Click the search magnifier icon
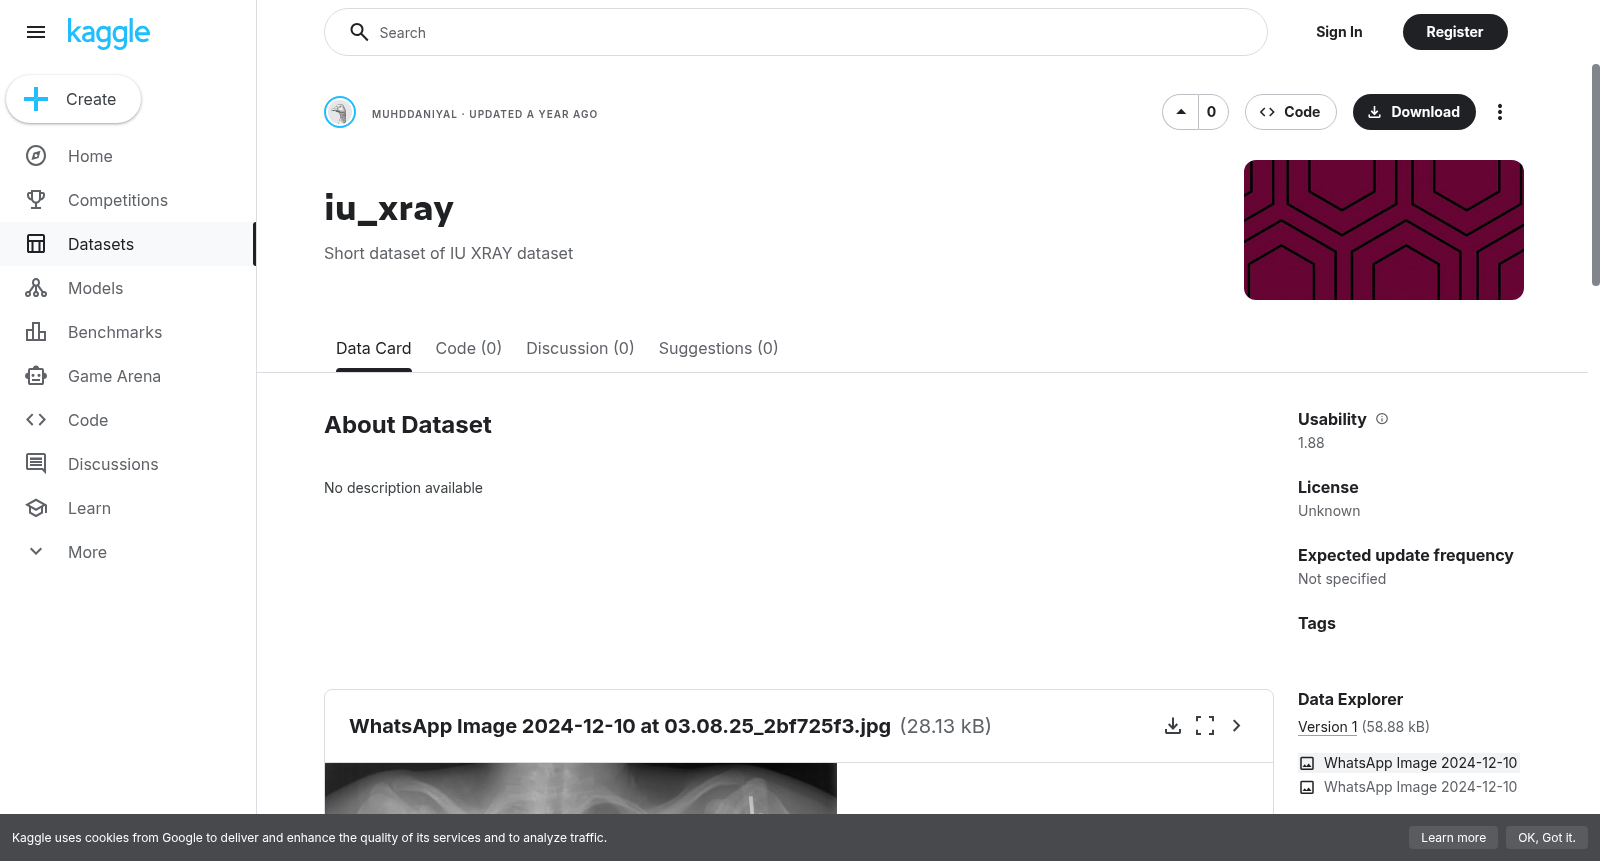Image resolution: width=1600 pixels, height=861 pixels. [x=359, y=32]
